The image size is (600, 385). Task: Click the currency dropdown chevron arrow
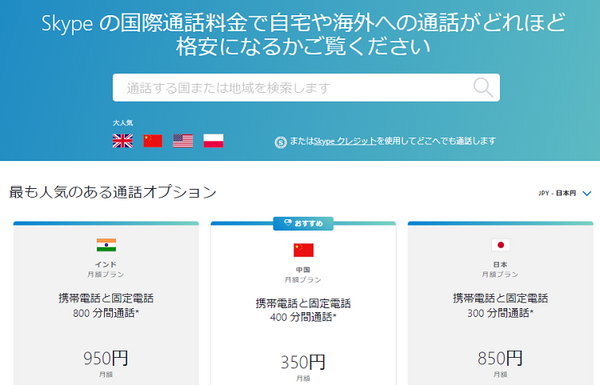[587, 194]
